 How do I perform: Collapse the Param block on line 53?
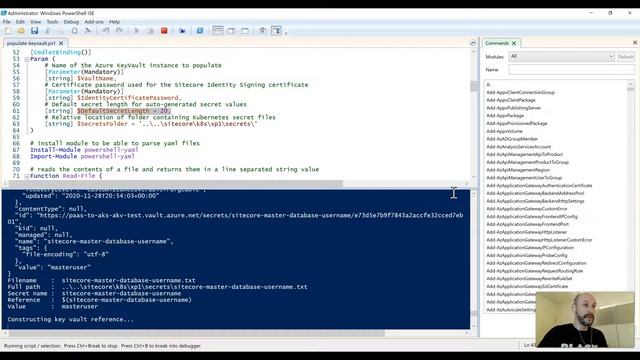point(27,59)
